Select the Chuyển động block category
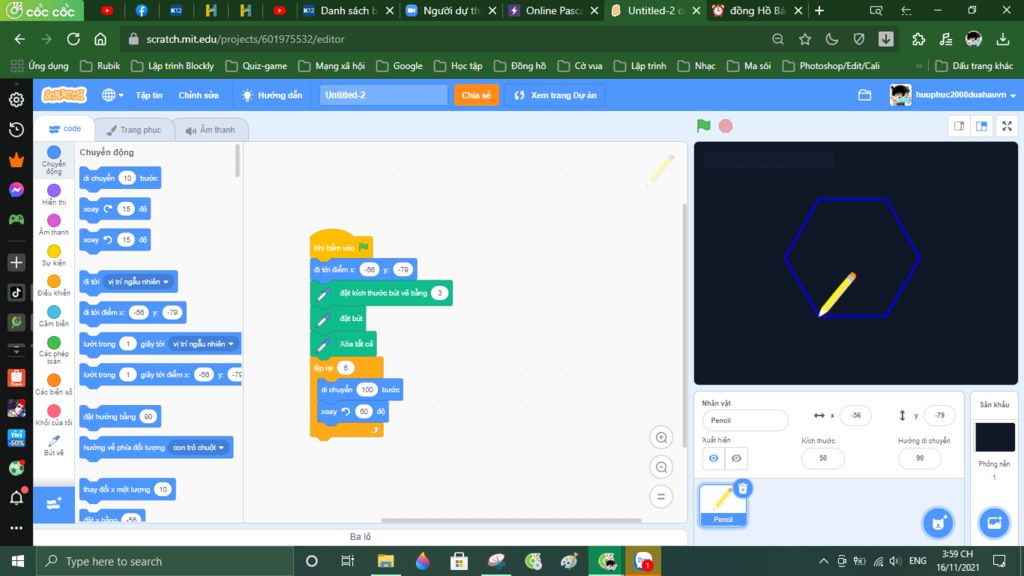The width and height of the screenshot is (1024, 576). coord(54,161)
